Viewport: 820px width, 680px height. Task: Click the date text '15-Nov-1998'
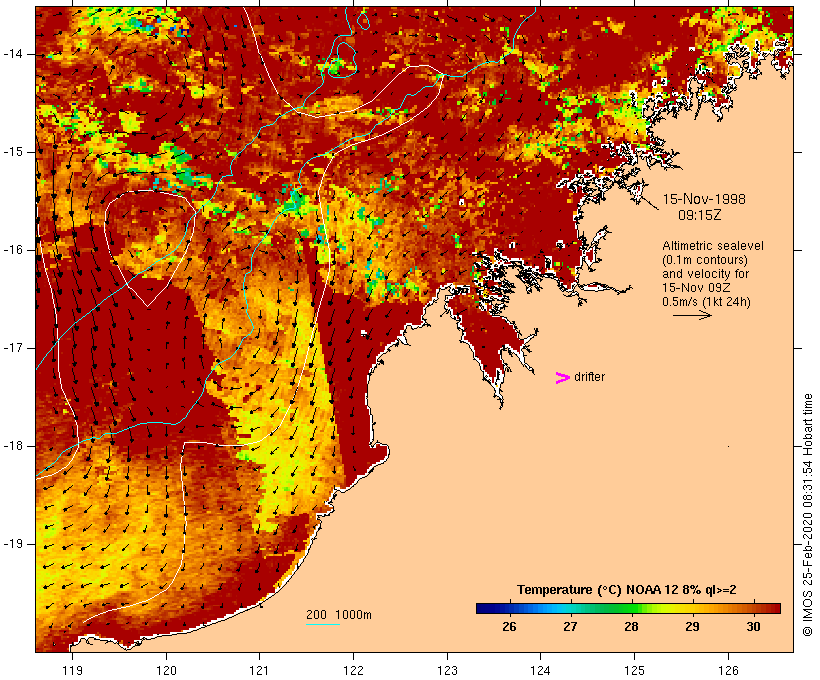pyautogui.click(x=704, y=199)
